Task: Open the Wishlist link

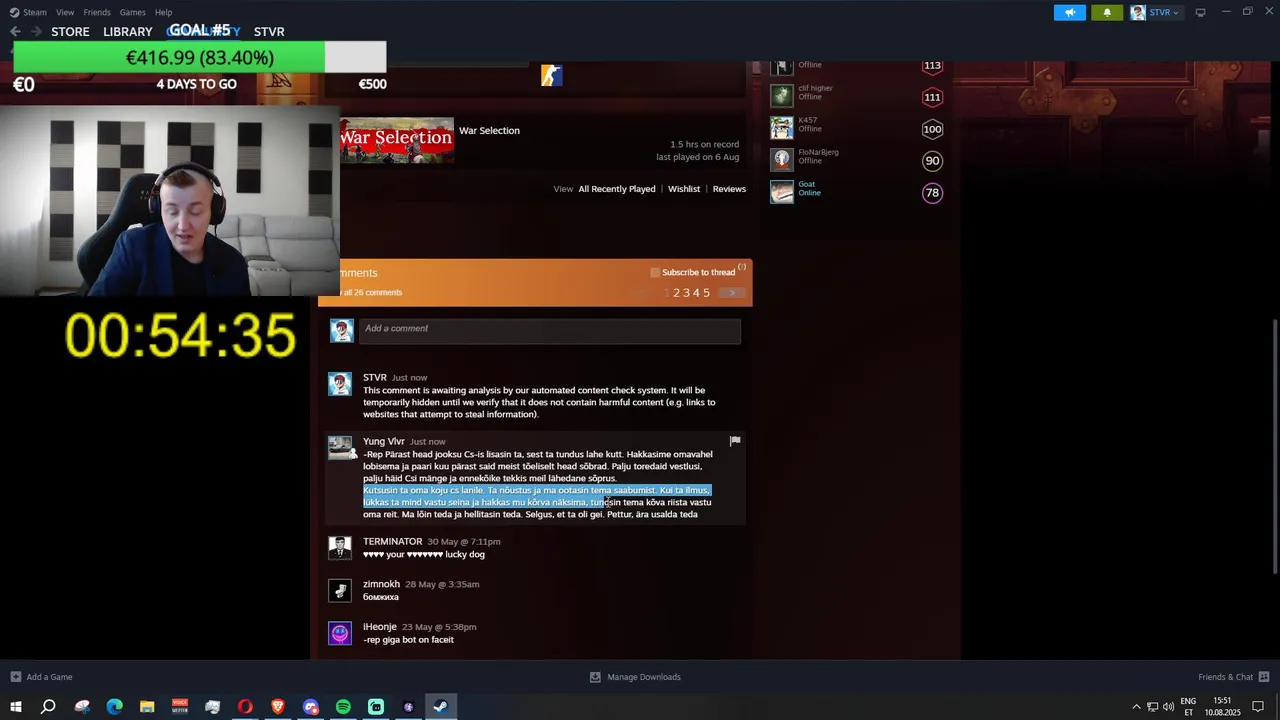Action: pos(684,189)
